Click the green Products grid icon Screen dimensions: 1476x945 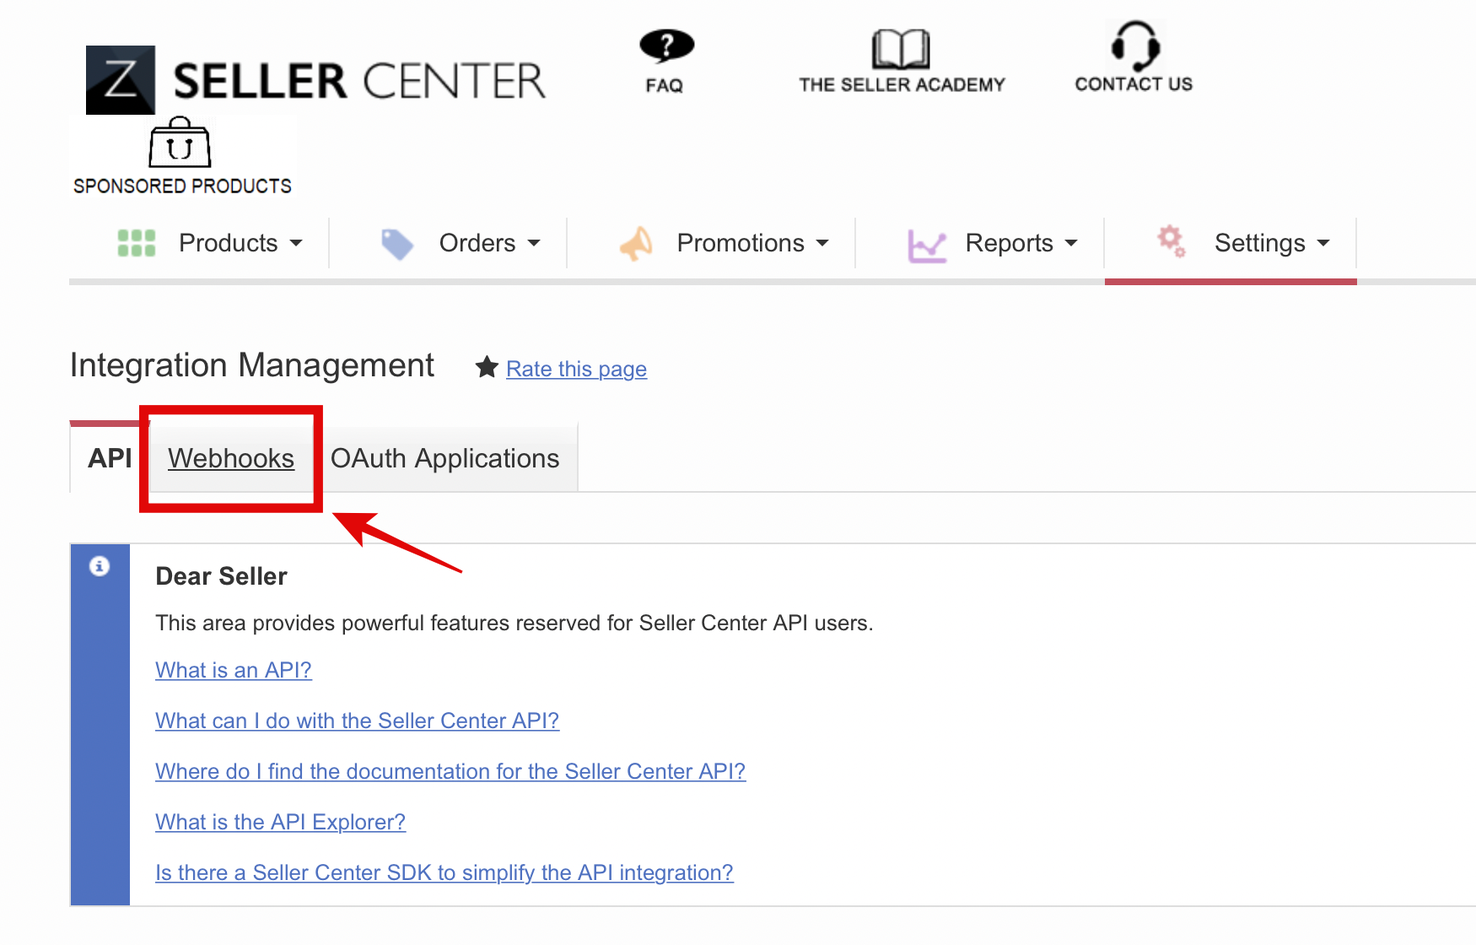tap(137, 243)
